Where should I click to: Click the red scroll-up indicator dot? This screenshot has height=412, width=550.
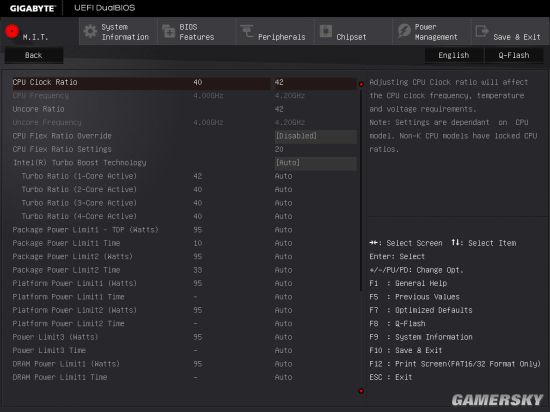click(361, 84)
